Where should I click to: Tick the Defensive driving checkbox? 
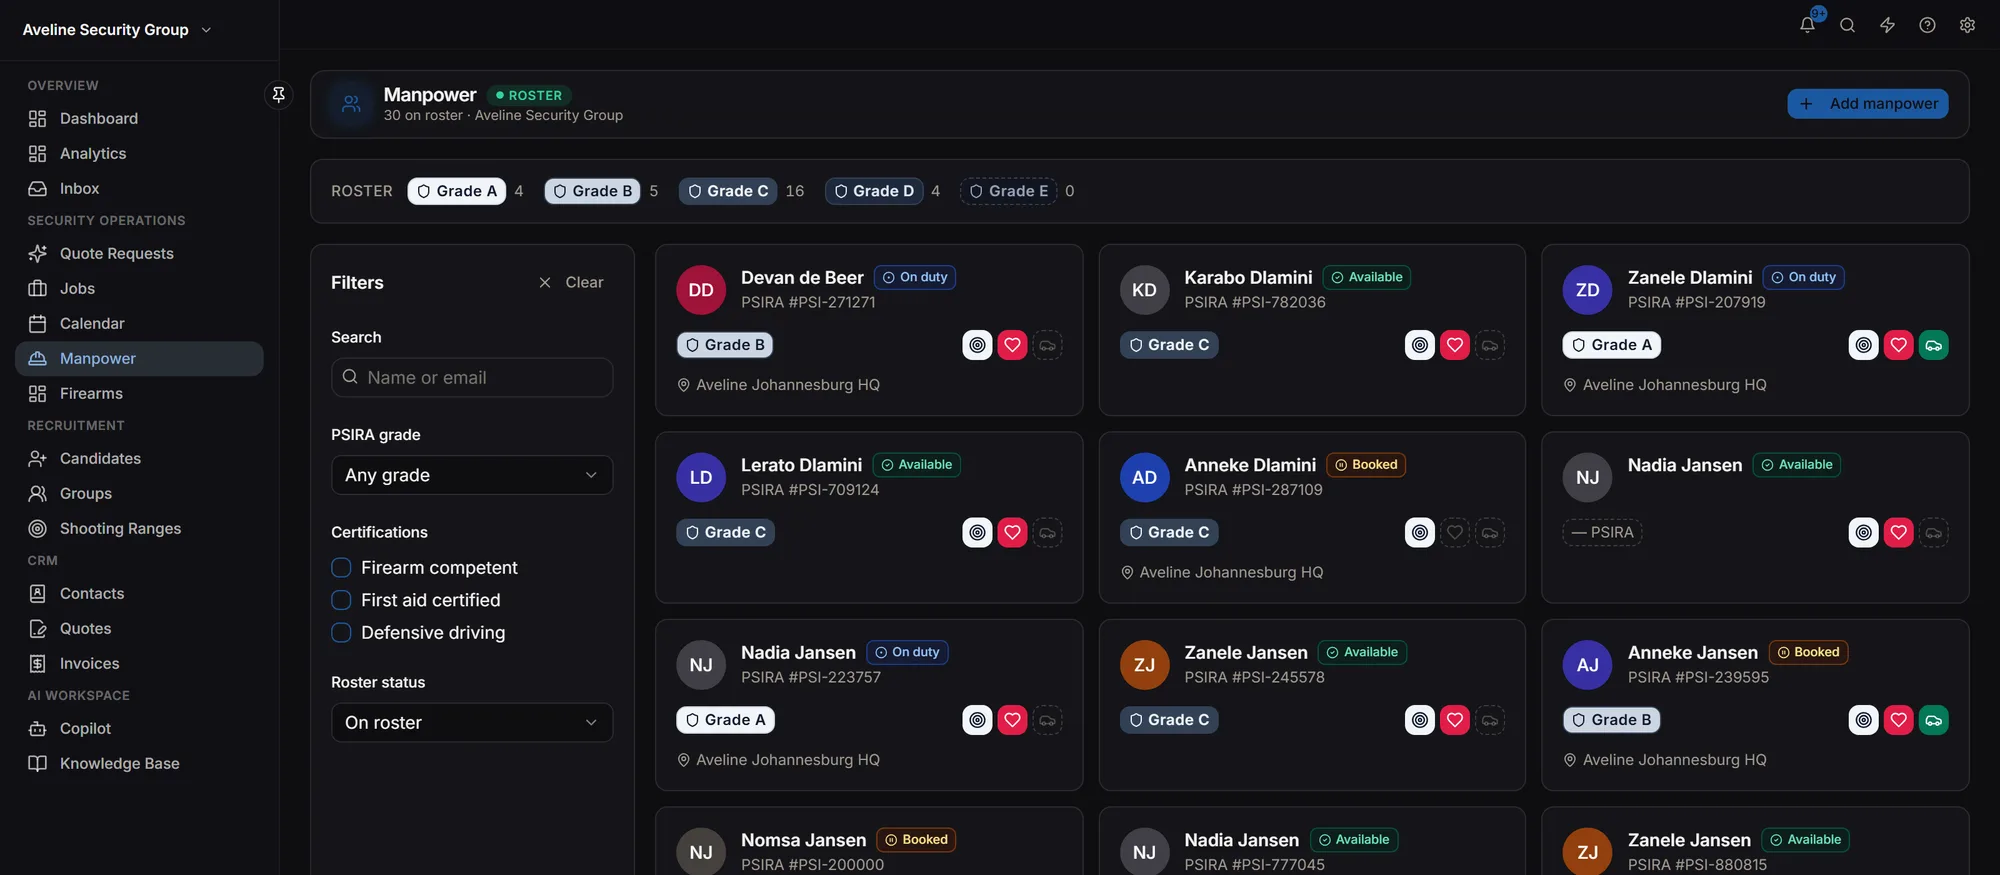(341, 633)
